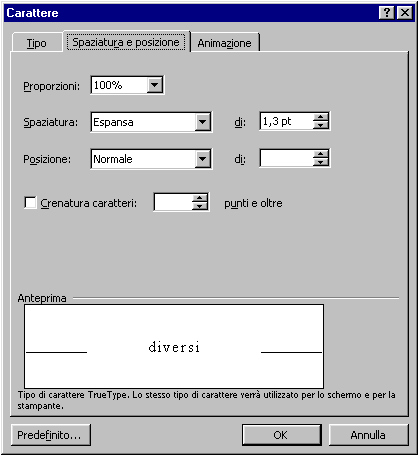Click the help question mark icon
This screenshot has width=418, height=455.
(x=387, y=13)
